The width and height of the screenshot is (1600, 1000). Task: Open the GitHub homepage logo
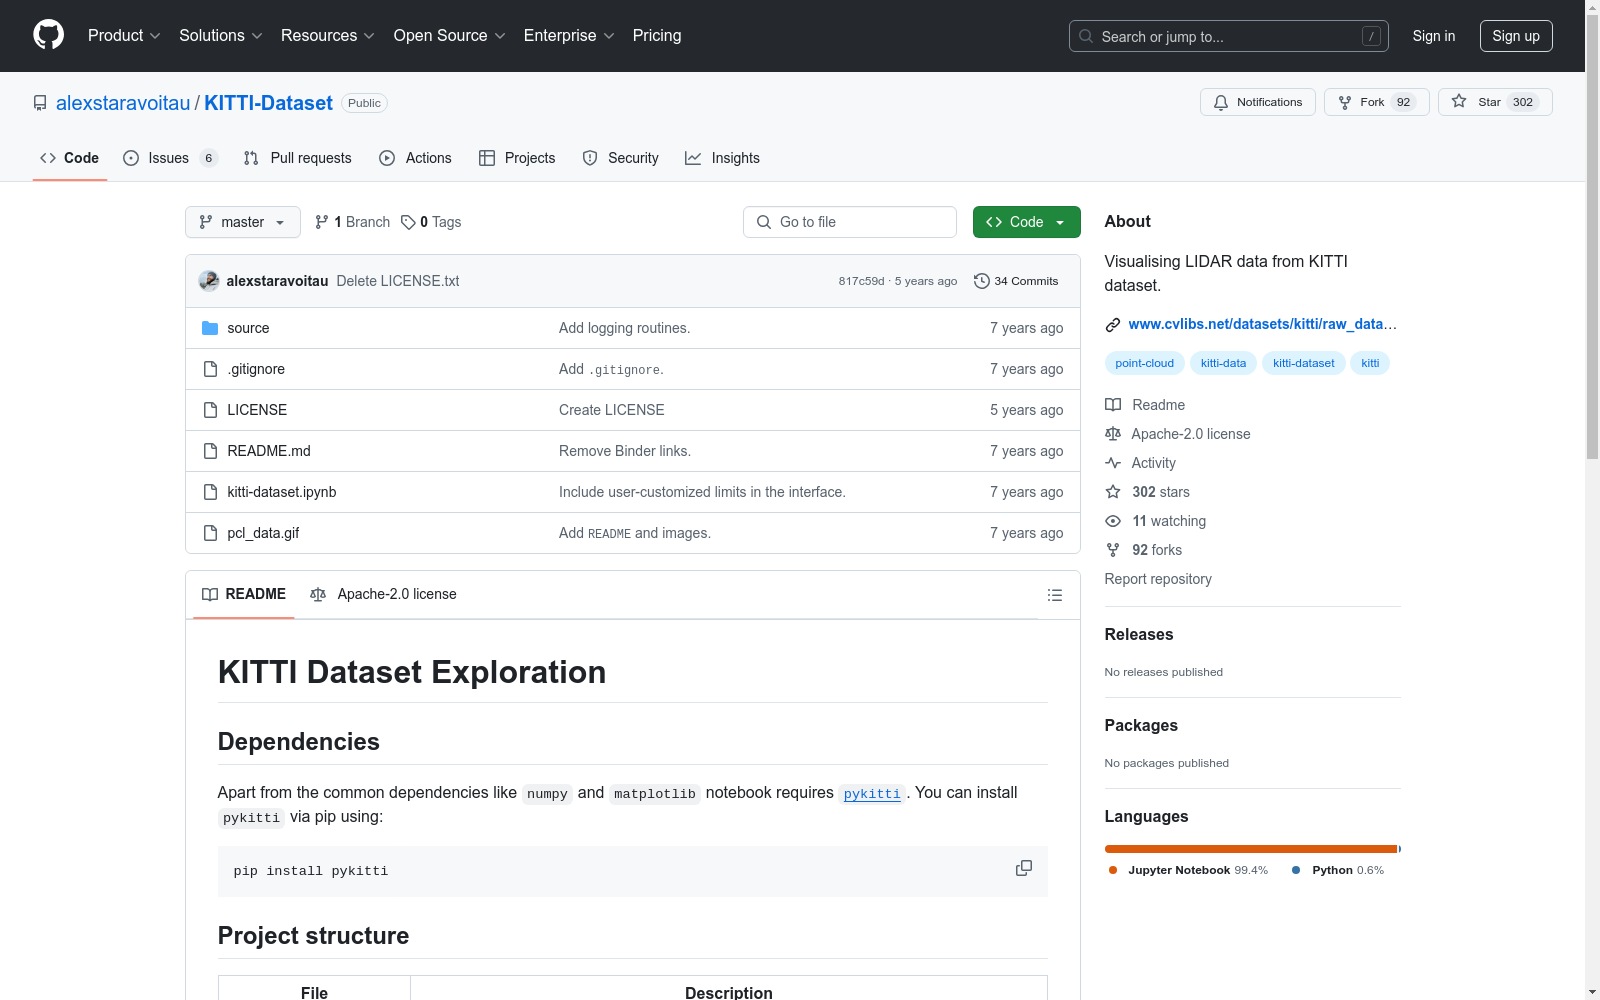(48, 35)
